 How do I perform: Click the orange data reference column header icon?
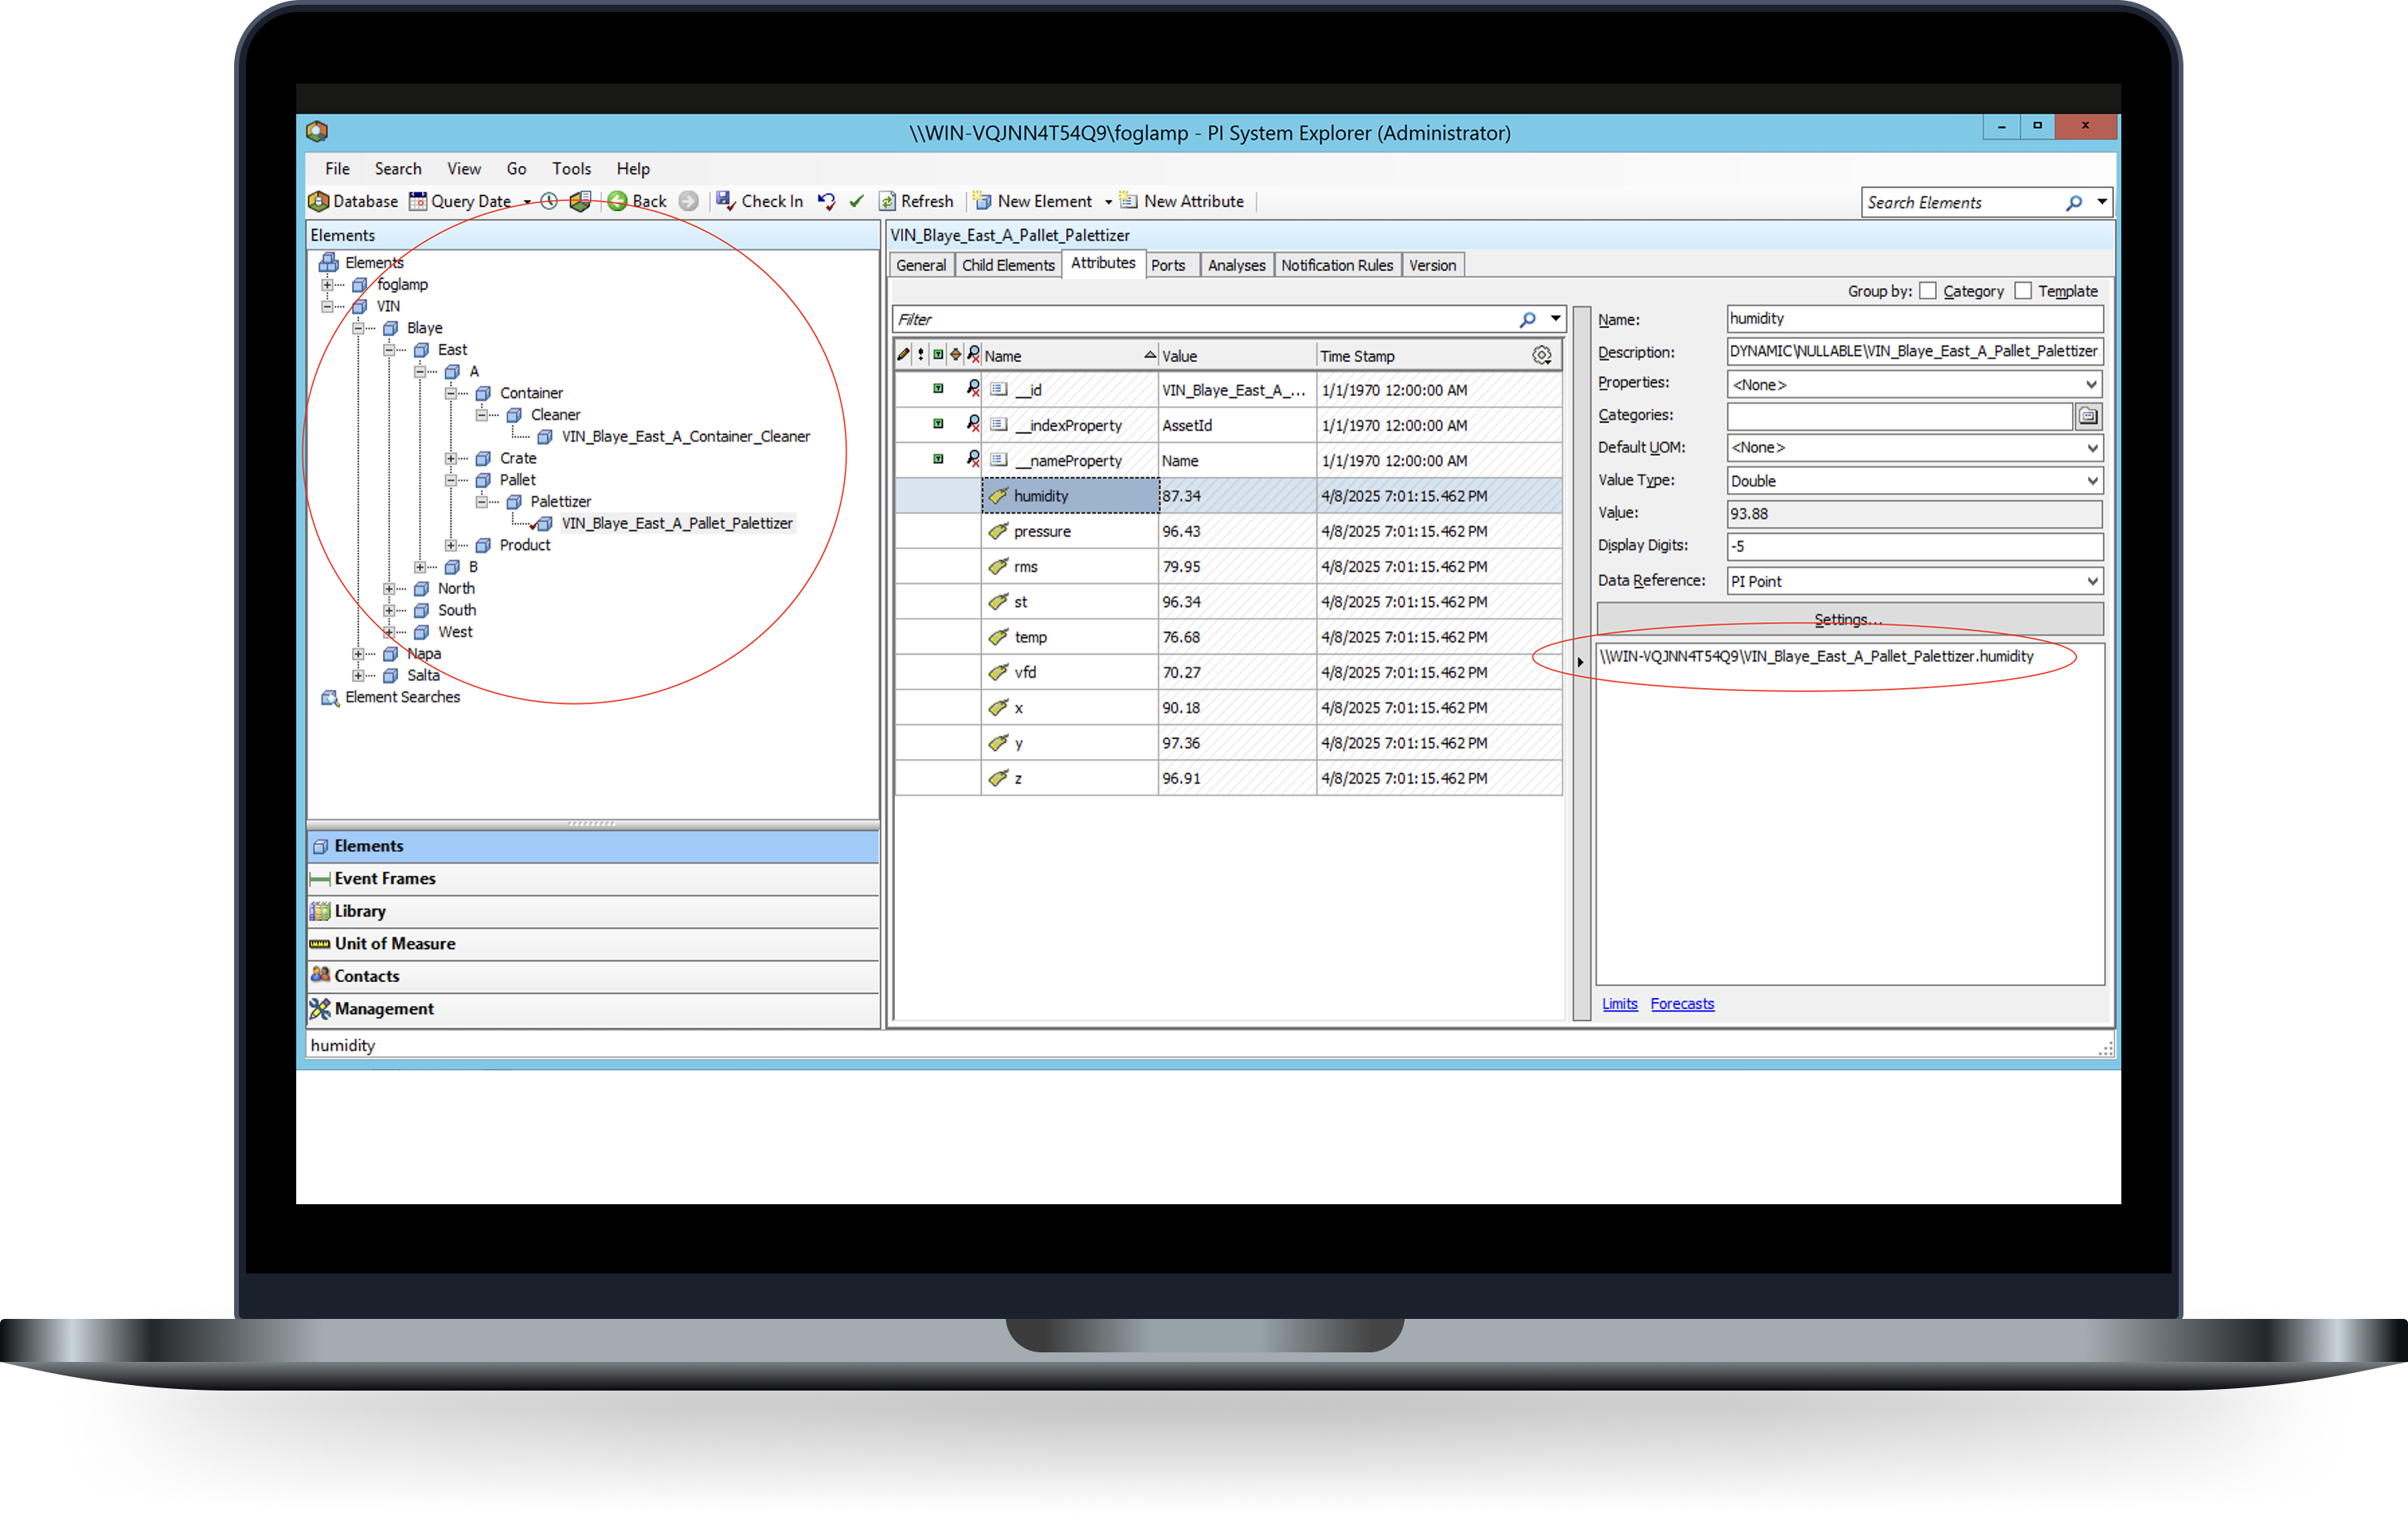coord(956,355)
